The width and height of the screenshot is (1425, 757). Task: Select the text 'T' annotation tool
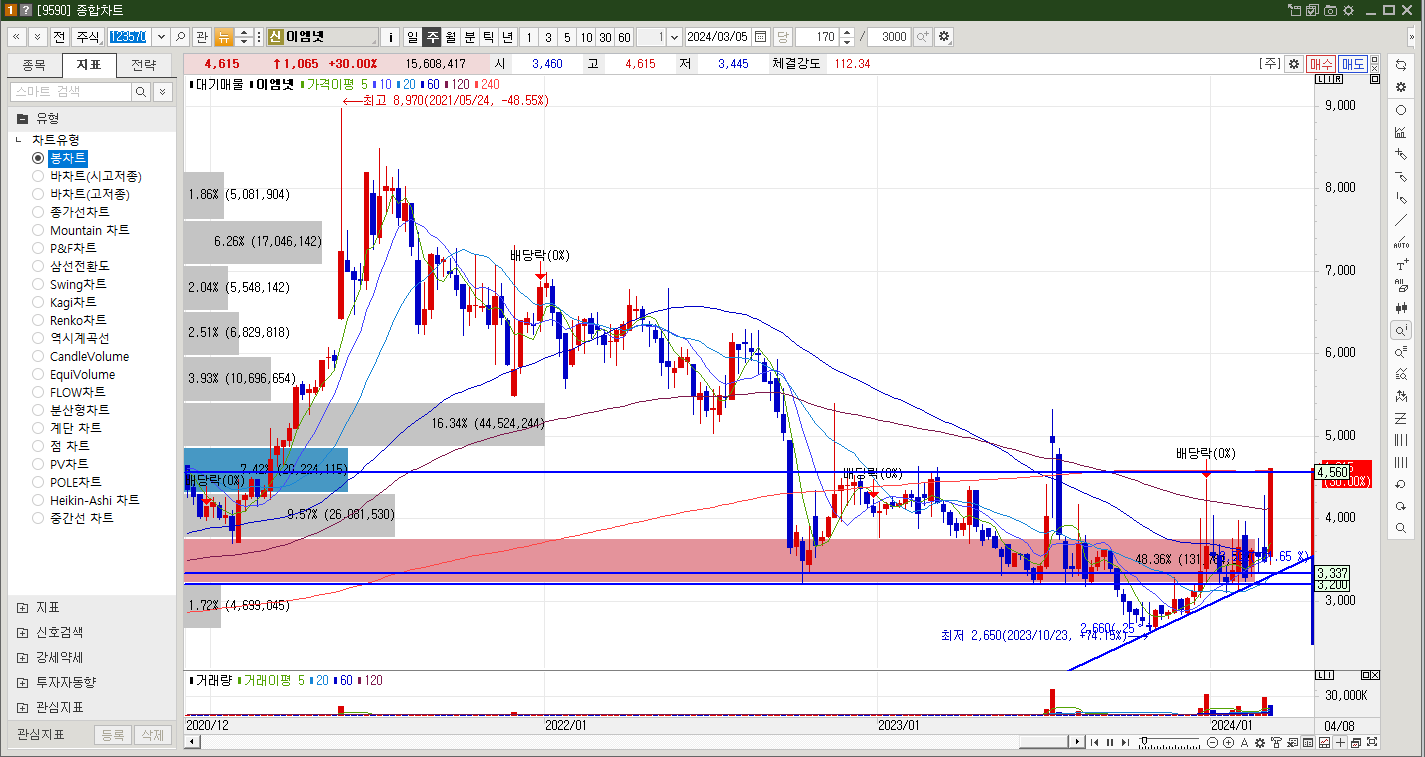[x=1401, y=265]
